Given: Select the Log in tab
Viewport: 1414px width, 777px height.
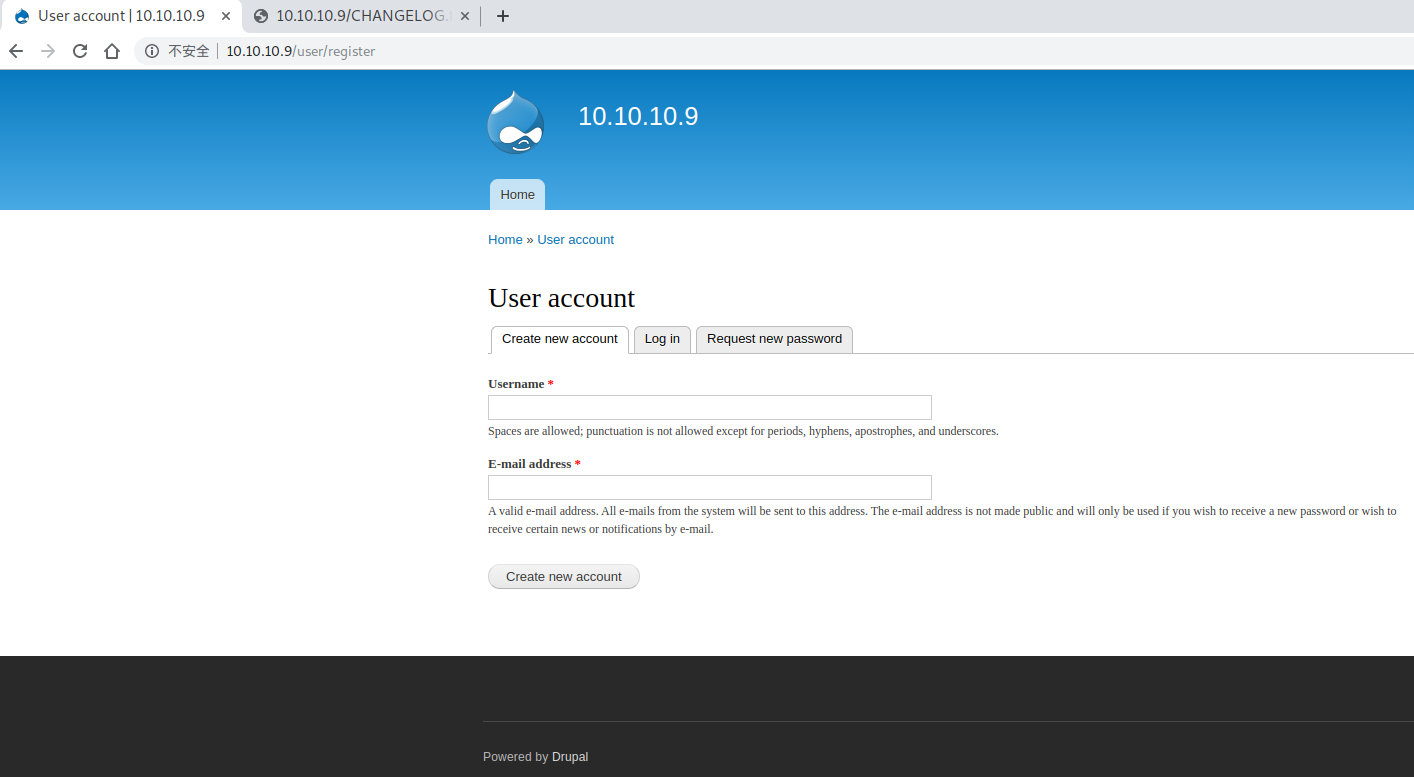Looking at the screenshot, I should [662, 339].
